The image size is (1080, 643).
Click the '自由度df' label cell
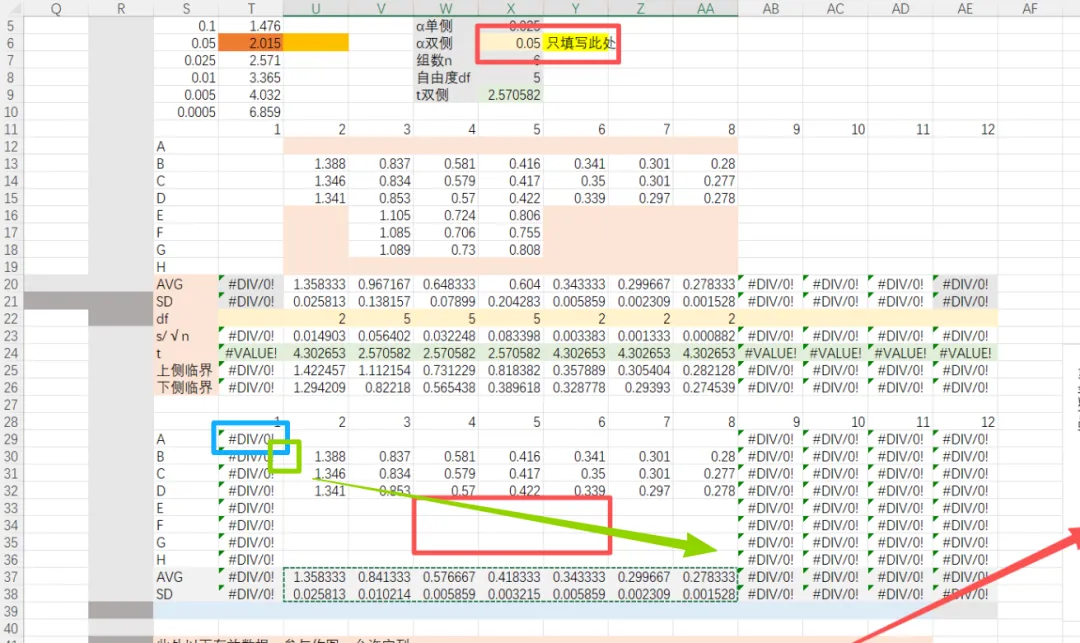coord(446,78)
